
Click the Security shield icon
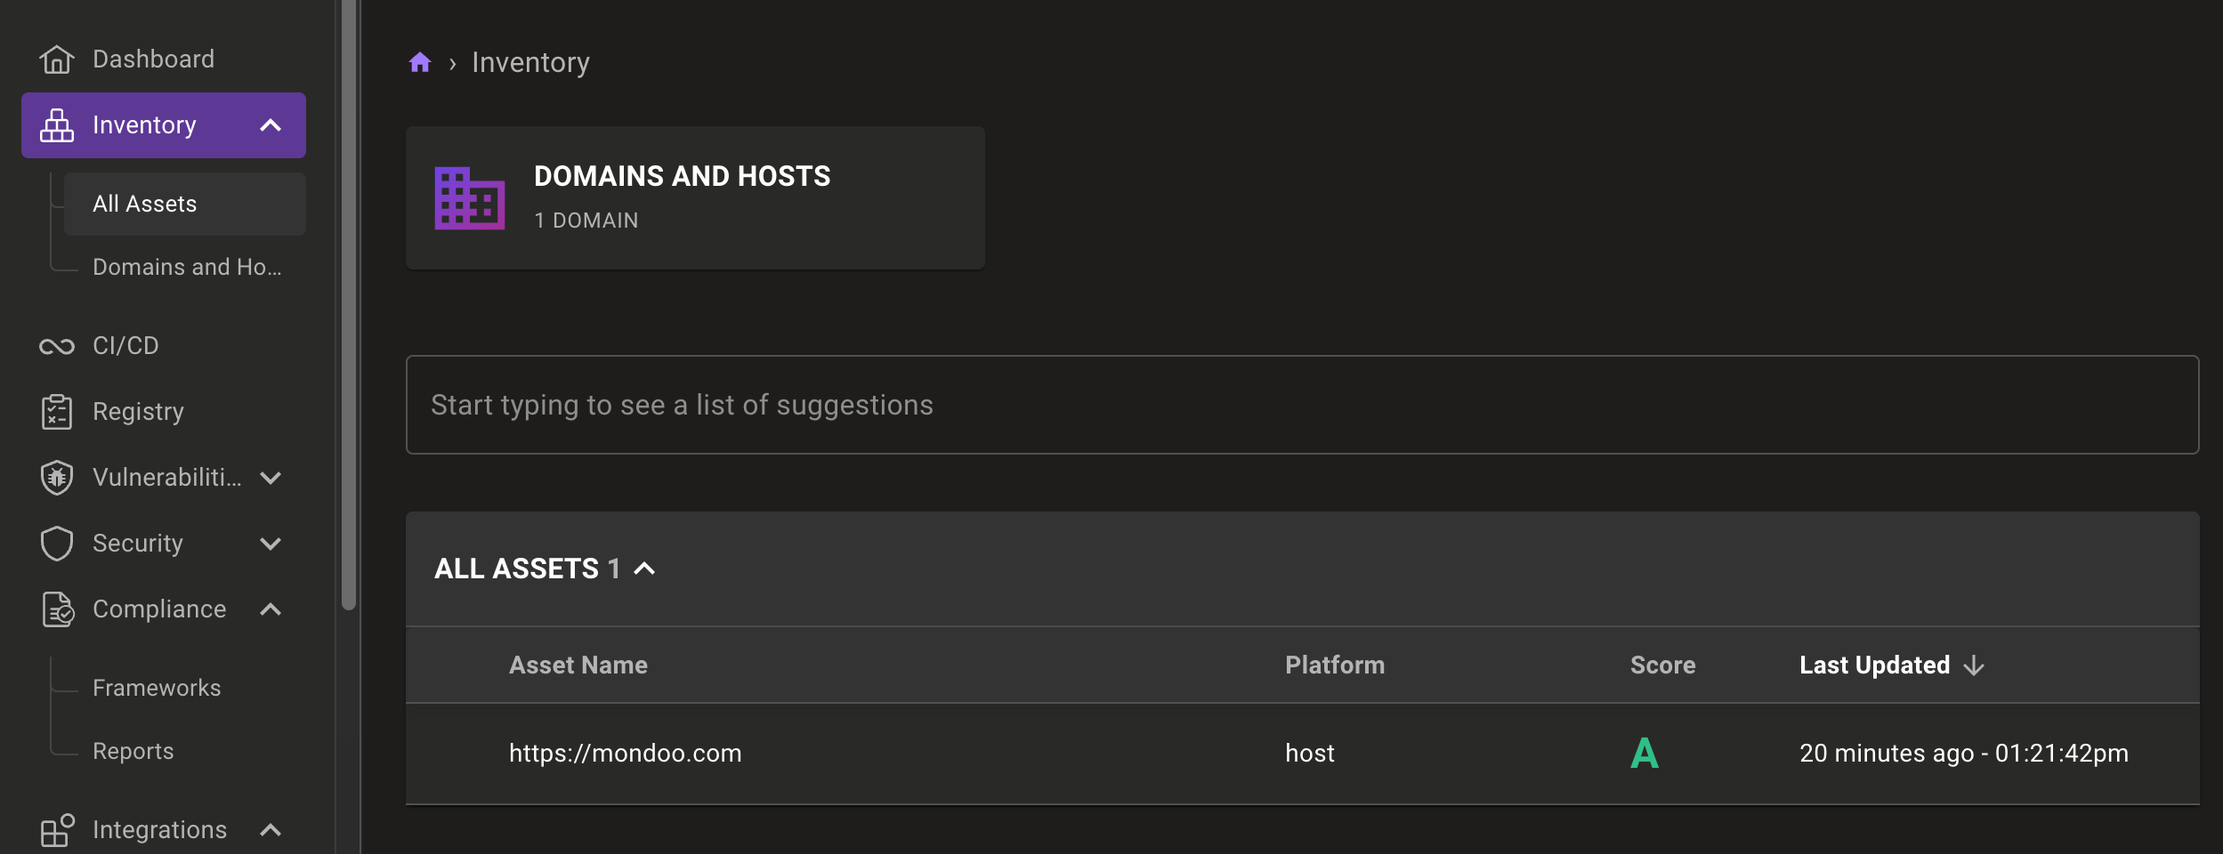point(57,543)
